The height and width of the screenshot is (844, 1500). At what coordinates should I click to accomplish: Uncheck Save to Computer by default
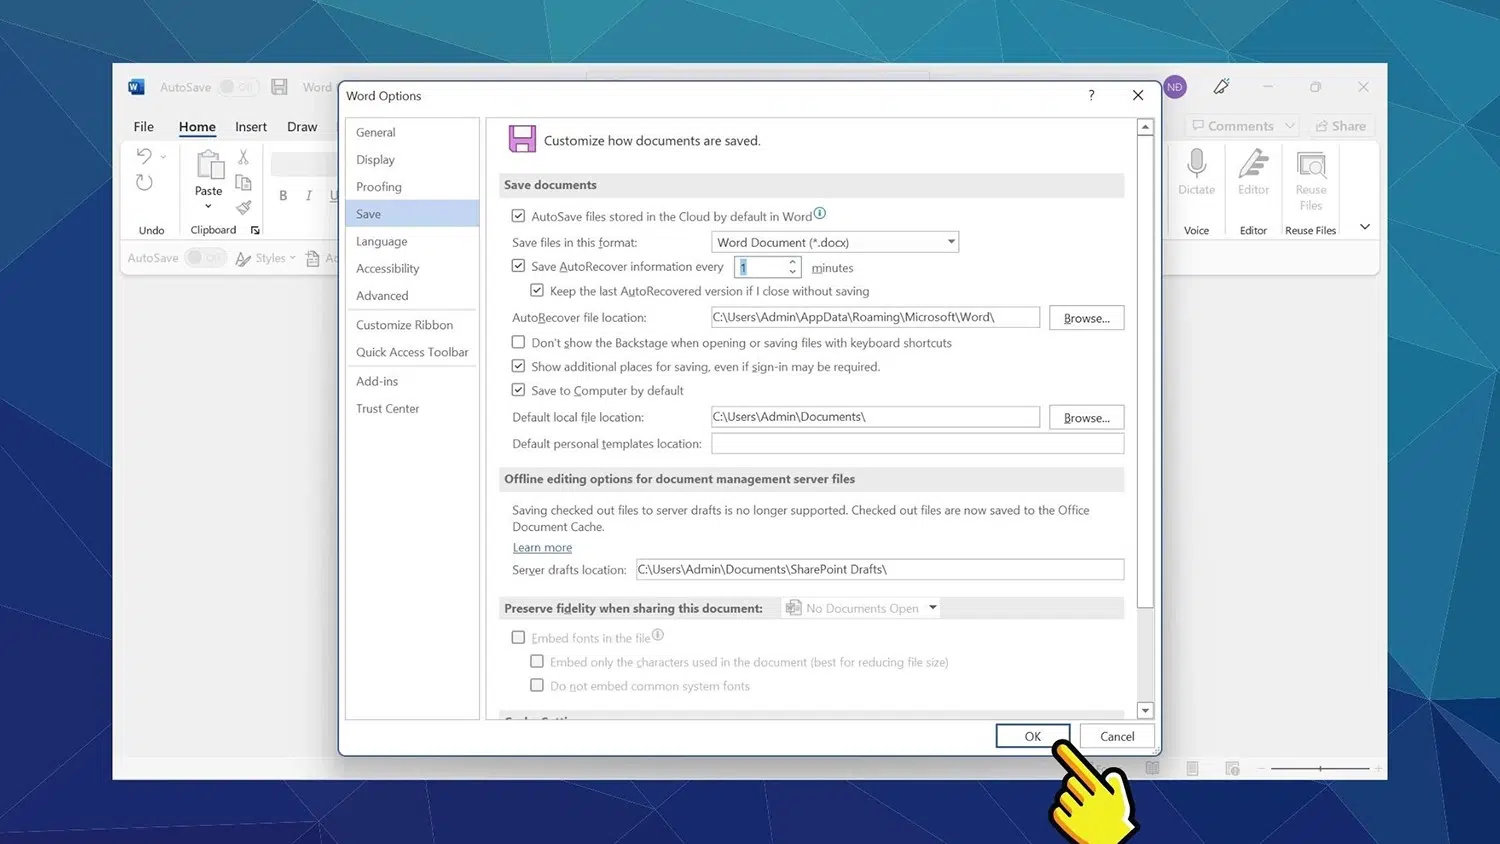(x=518, y=390)
